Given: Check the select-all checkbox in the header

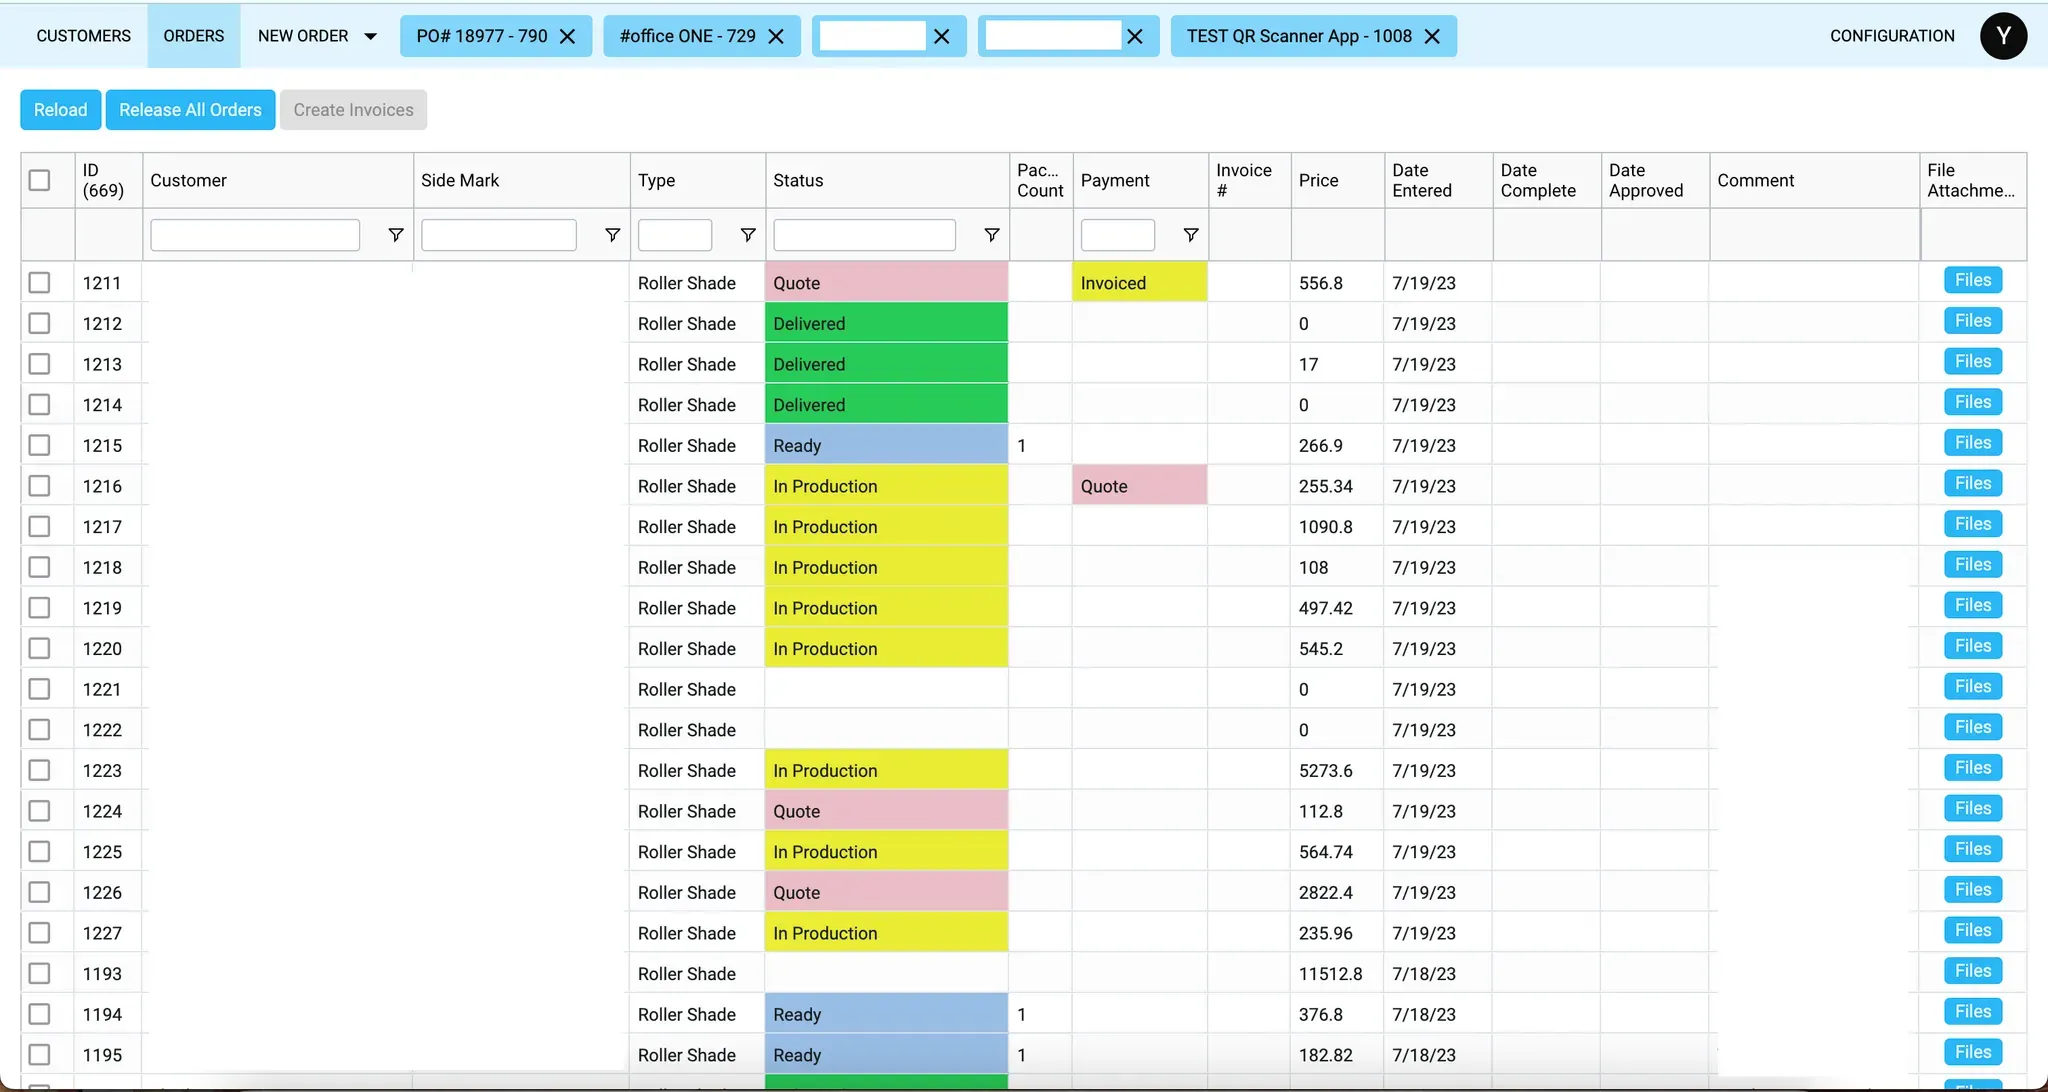Looking at the screenshot, I should pyautogui.click(x=40, y=180).
